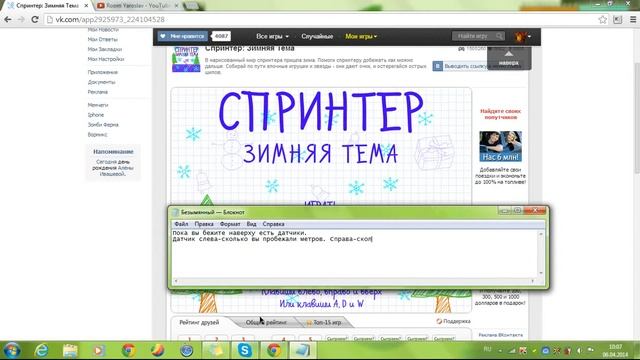Open Notepad 'Вид' menu
Image resolution: width=640 pixels, height=360 pixels.
pyautogui.click(x=251, y=224)
